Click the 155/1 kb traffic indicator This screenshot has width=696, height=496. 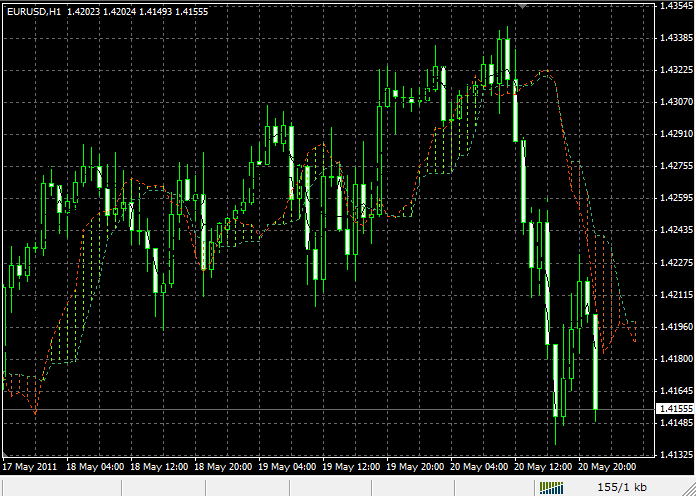click(622, 488)
